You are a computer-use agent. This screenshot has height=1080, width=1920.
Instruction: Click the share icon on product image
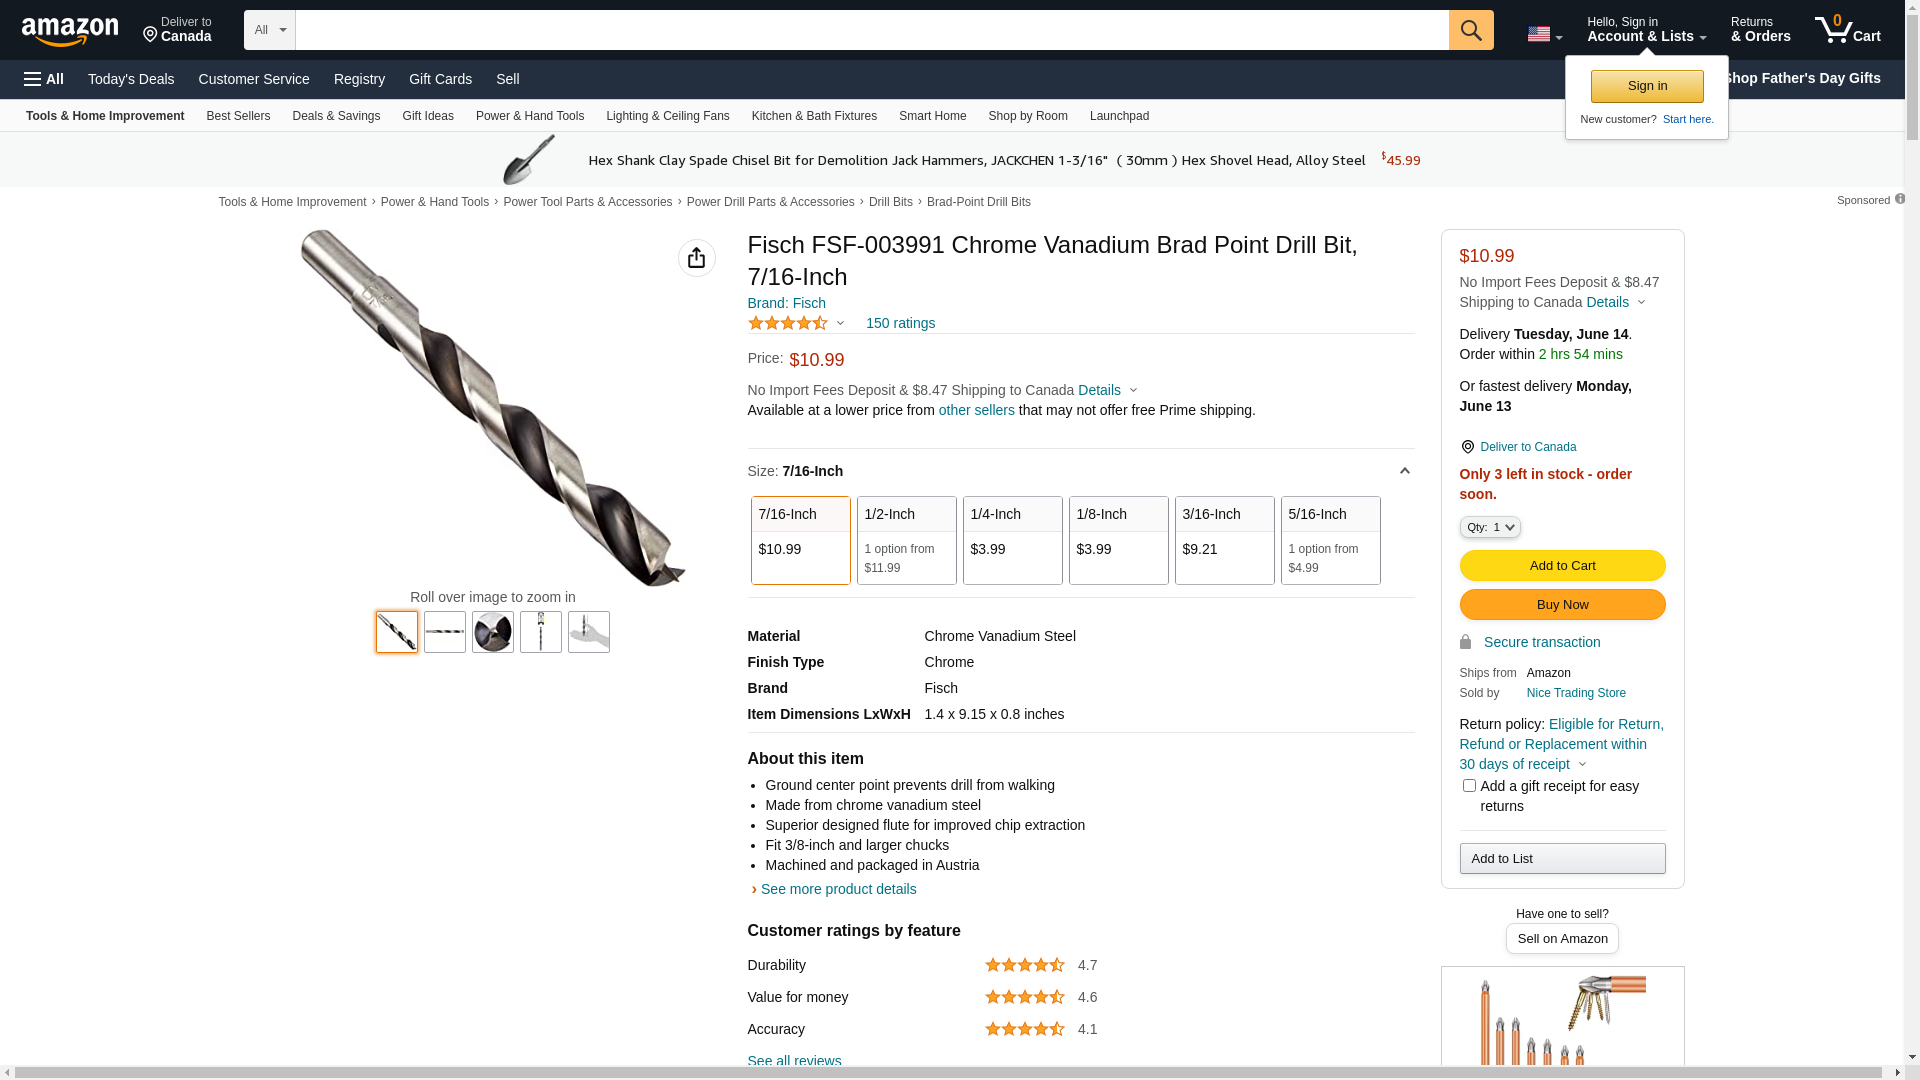click(x=696, y=258)
